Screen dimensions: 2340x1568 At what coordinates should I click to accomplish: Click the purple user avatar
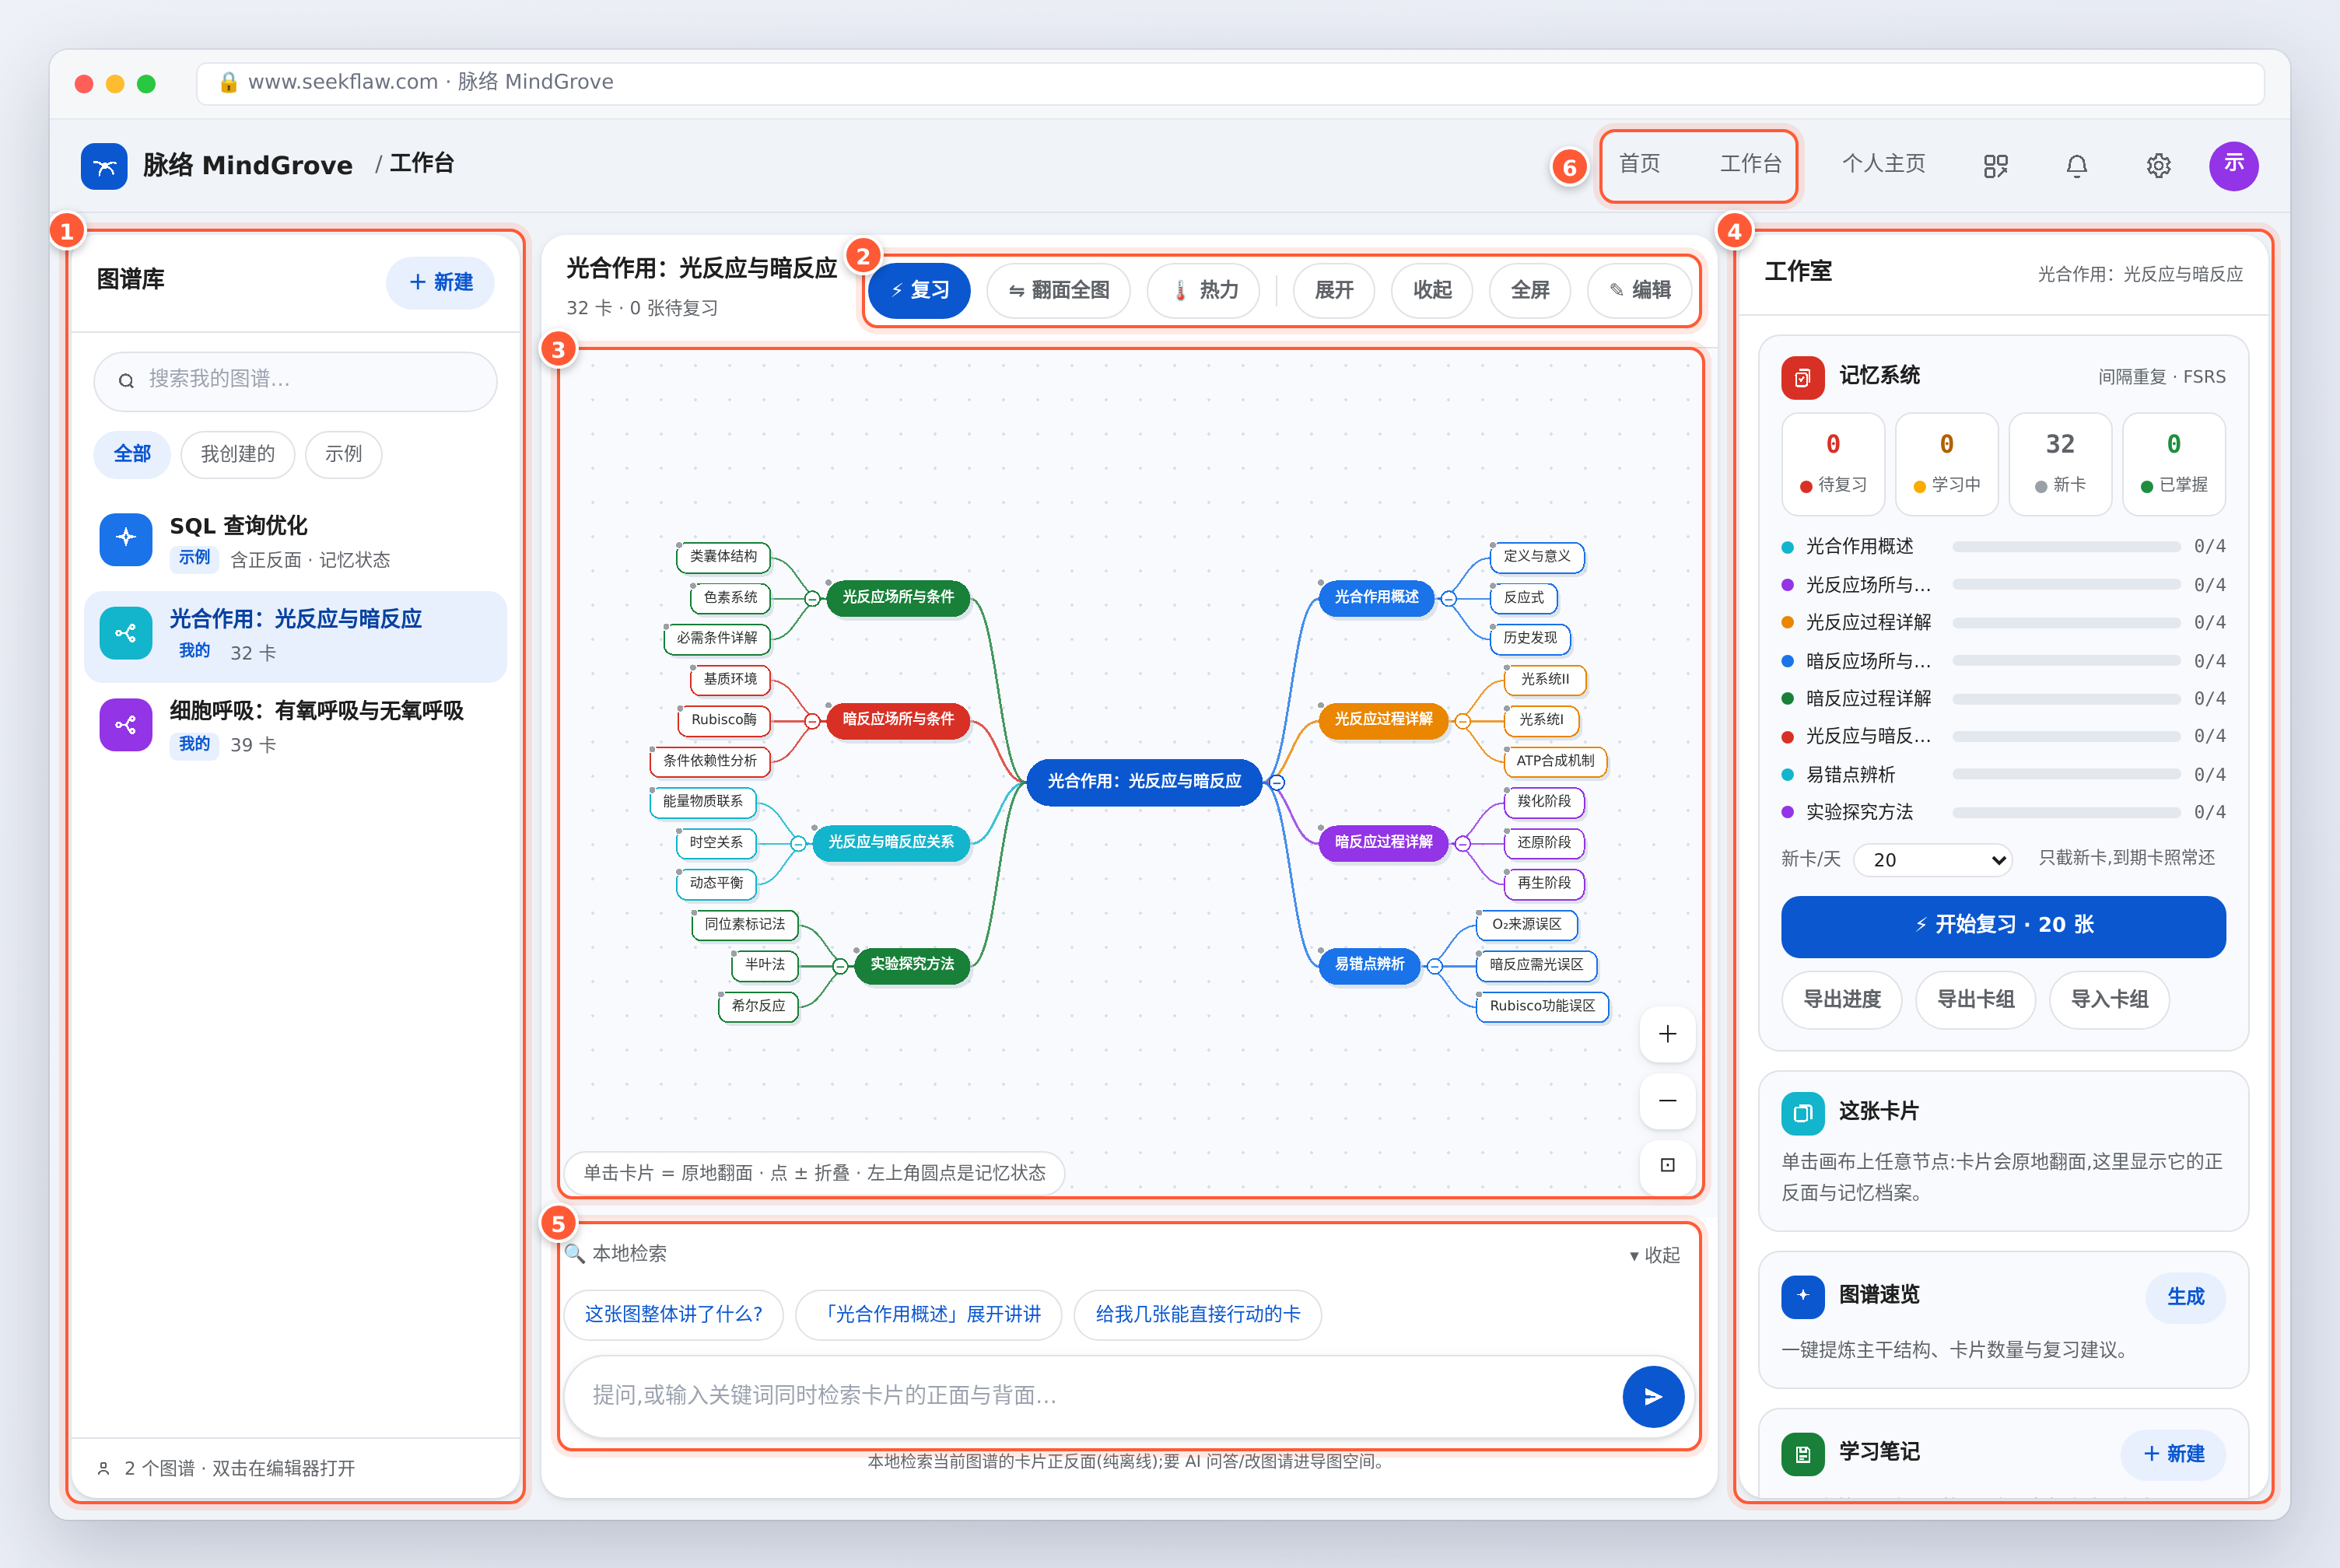pos(2234,165)
